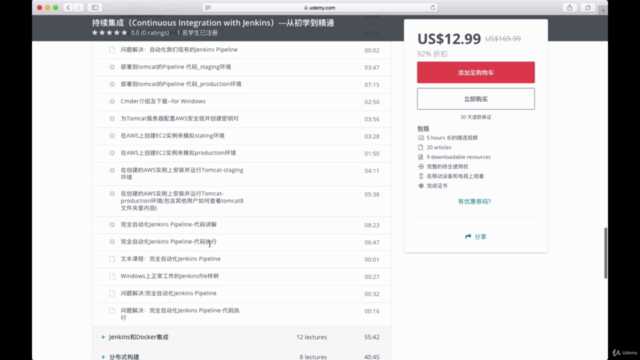Viewport: 640px width, 360px height.
Task: Click the red 添加至购物车 button
Action: tap(476, 73)
